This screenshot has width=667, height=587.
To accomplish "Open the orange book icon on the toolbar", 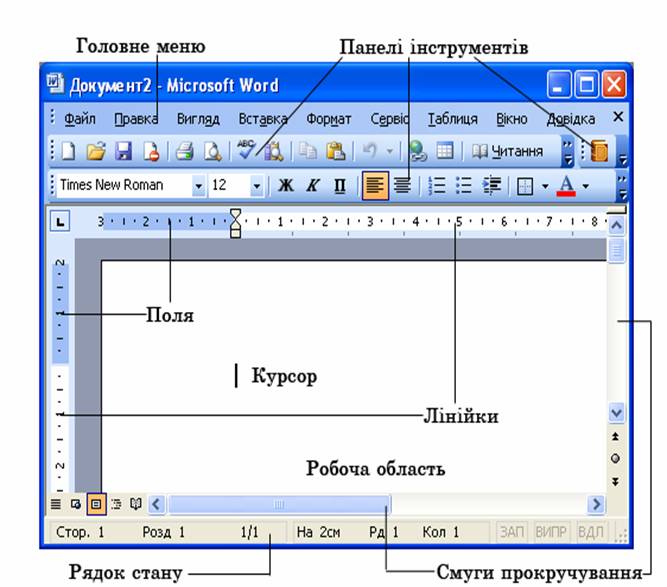I will (x=599, y=151).
